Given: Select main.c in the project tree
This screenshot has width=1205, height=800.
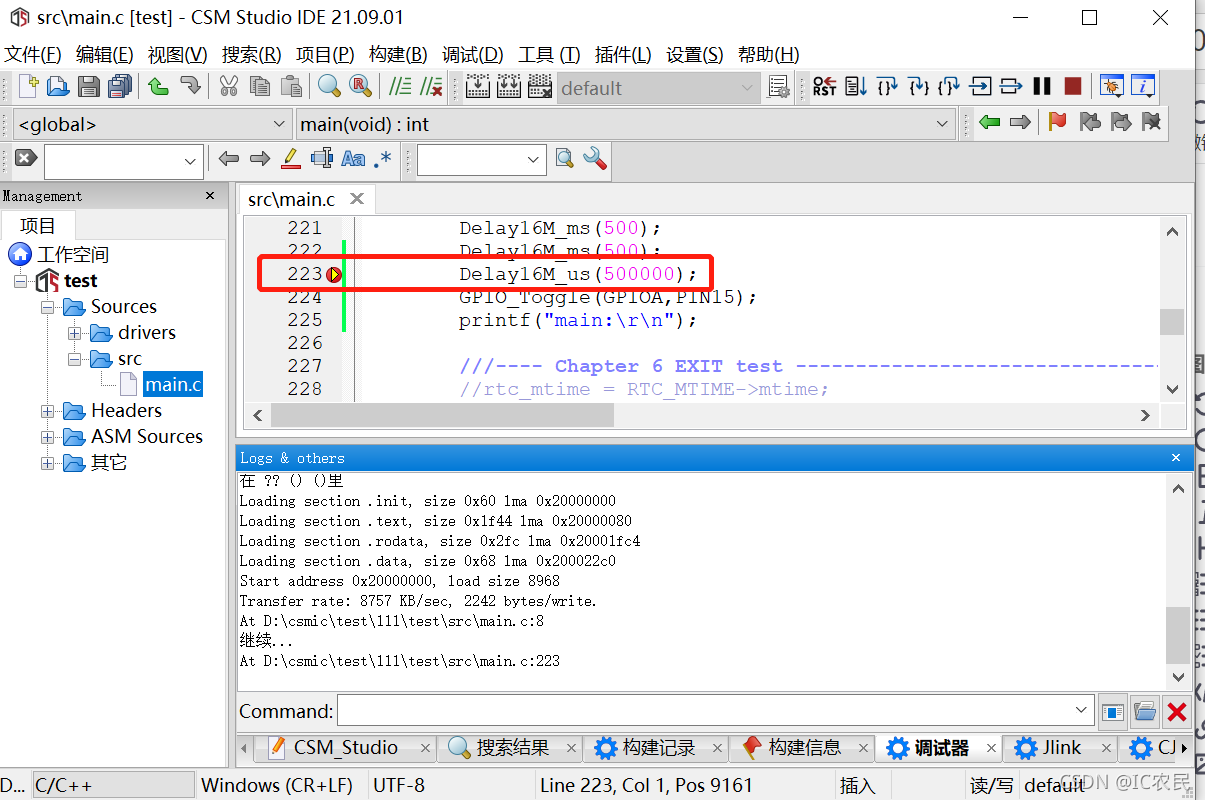Looking at the screenshot, I should click(172, 385).
